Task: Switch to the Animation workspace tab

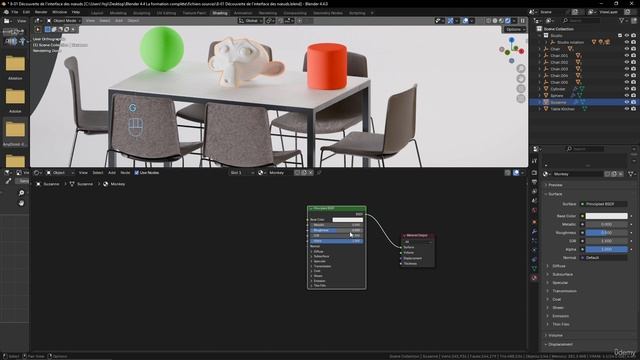Action: click(x=243, y=13)
